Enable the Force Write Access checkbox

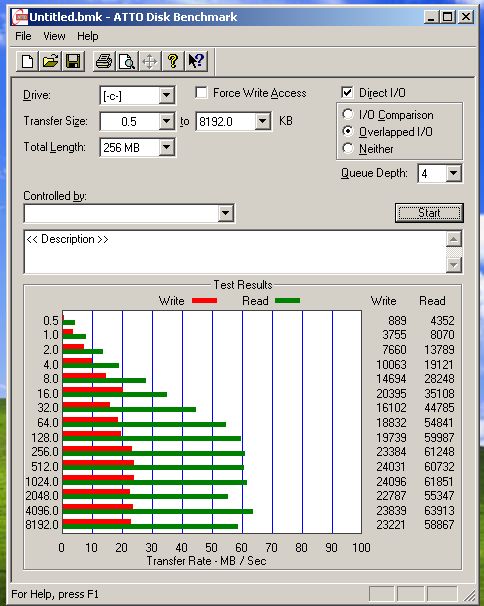(201, 93)
